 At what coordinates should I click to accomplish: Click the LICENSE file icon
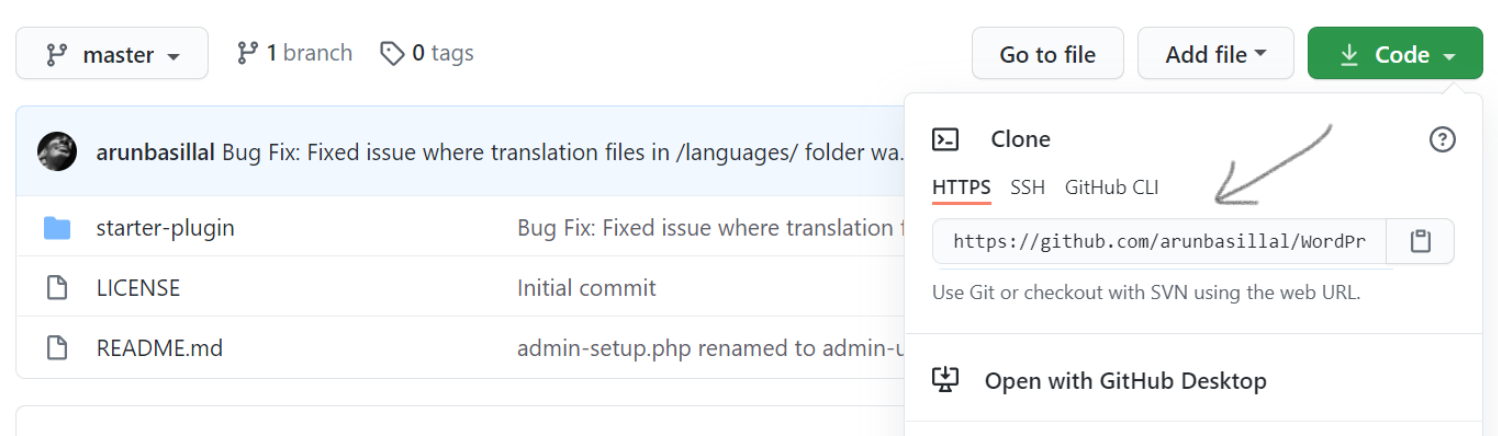click(57, 288)
